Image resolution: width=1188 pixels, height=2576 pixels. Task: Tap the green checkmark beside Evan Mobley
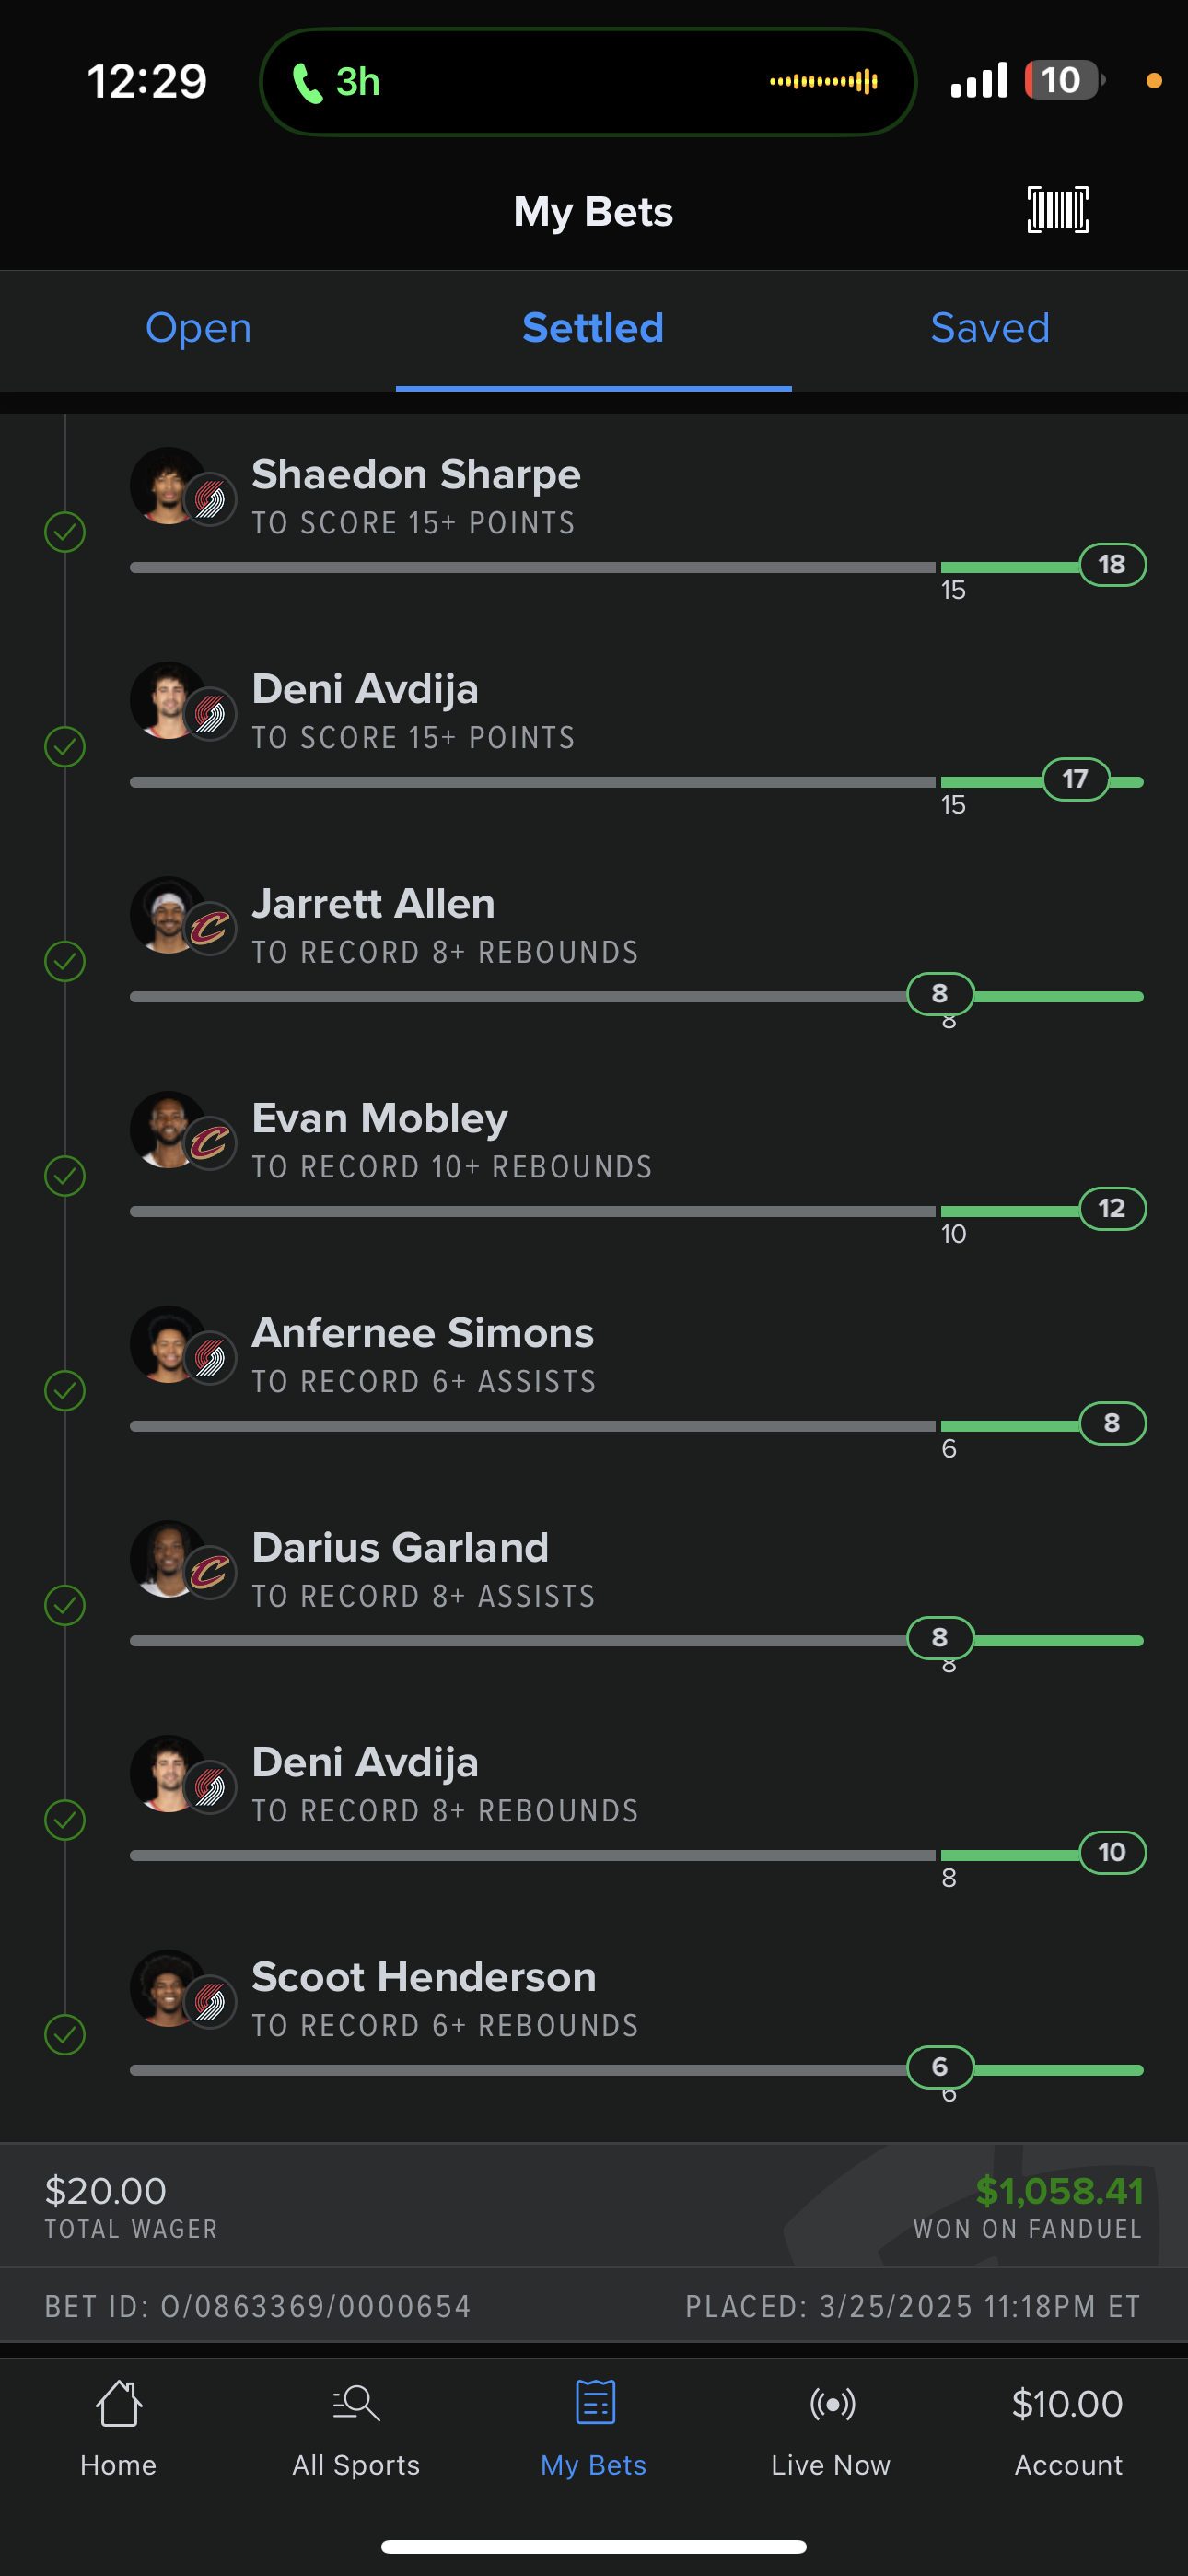tap(65, 1176)
